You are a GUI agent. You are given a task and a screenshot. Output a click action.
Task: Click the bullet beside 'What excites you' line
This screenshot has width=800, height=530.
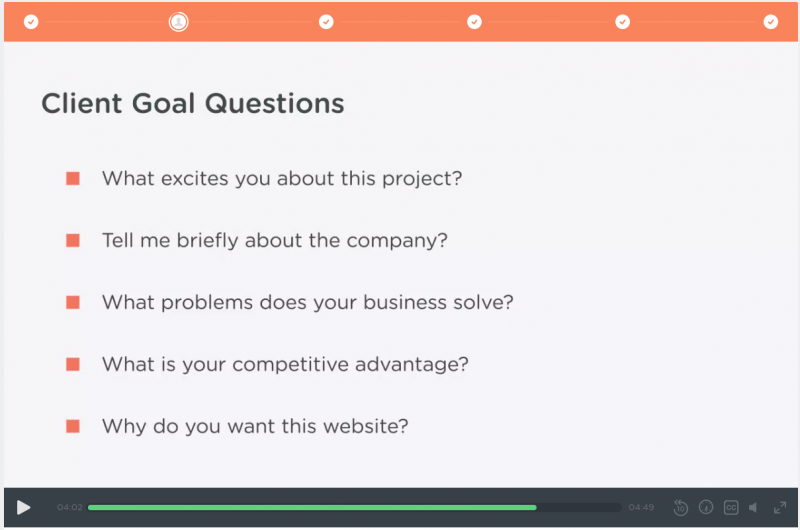coord(73,179)
